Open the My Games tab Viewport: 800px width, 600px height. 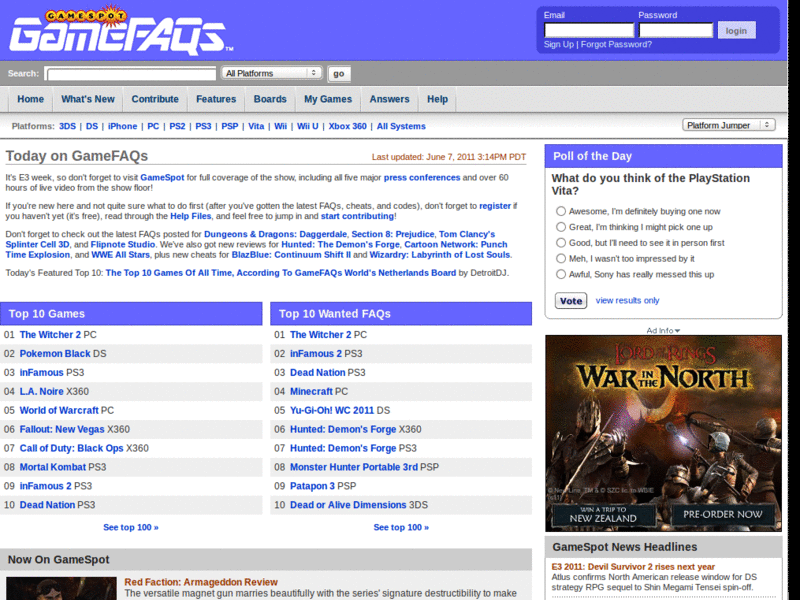click(x=328, y=99)
